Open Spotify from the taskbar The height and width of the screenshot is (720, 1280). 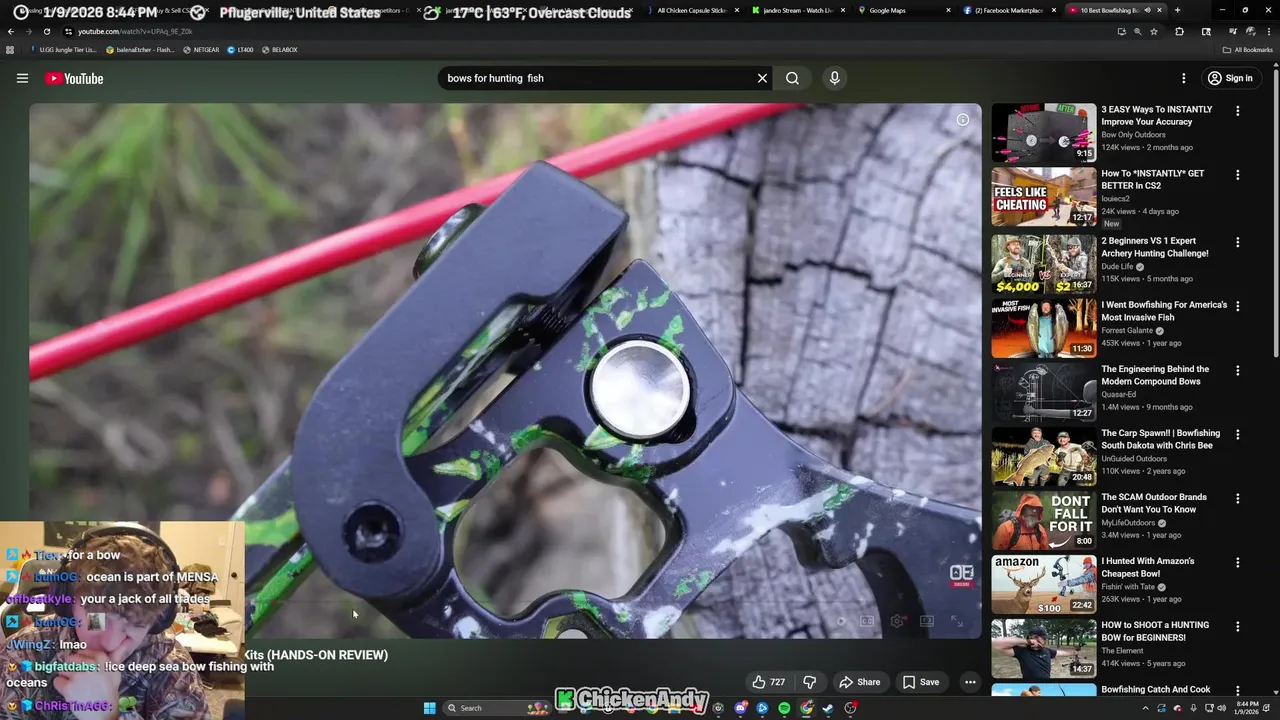pyautogui.click(x=784, y=708)
